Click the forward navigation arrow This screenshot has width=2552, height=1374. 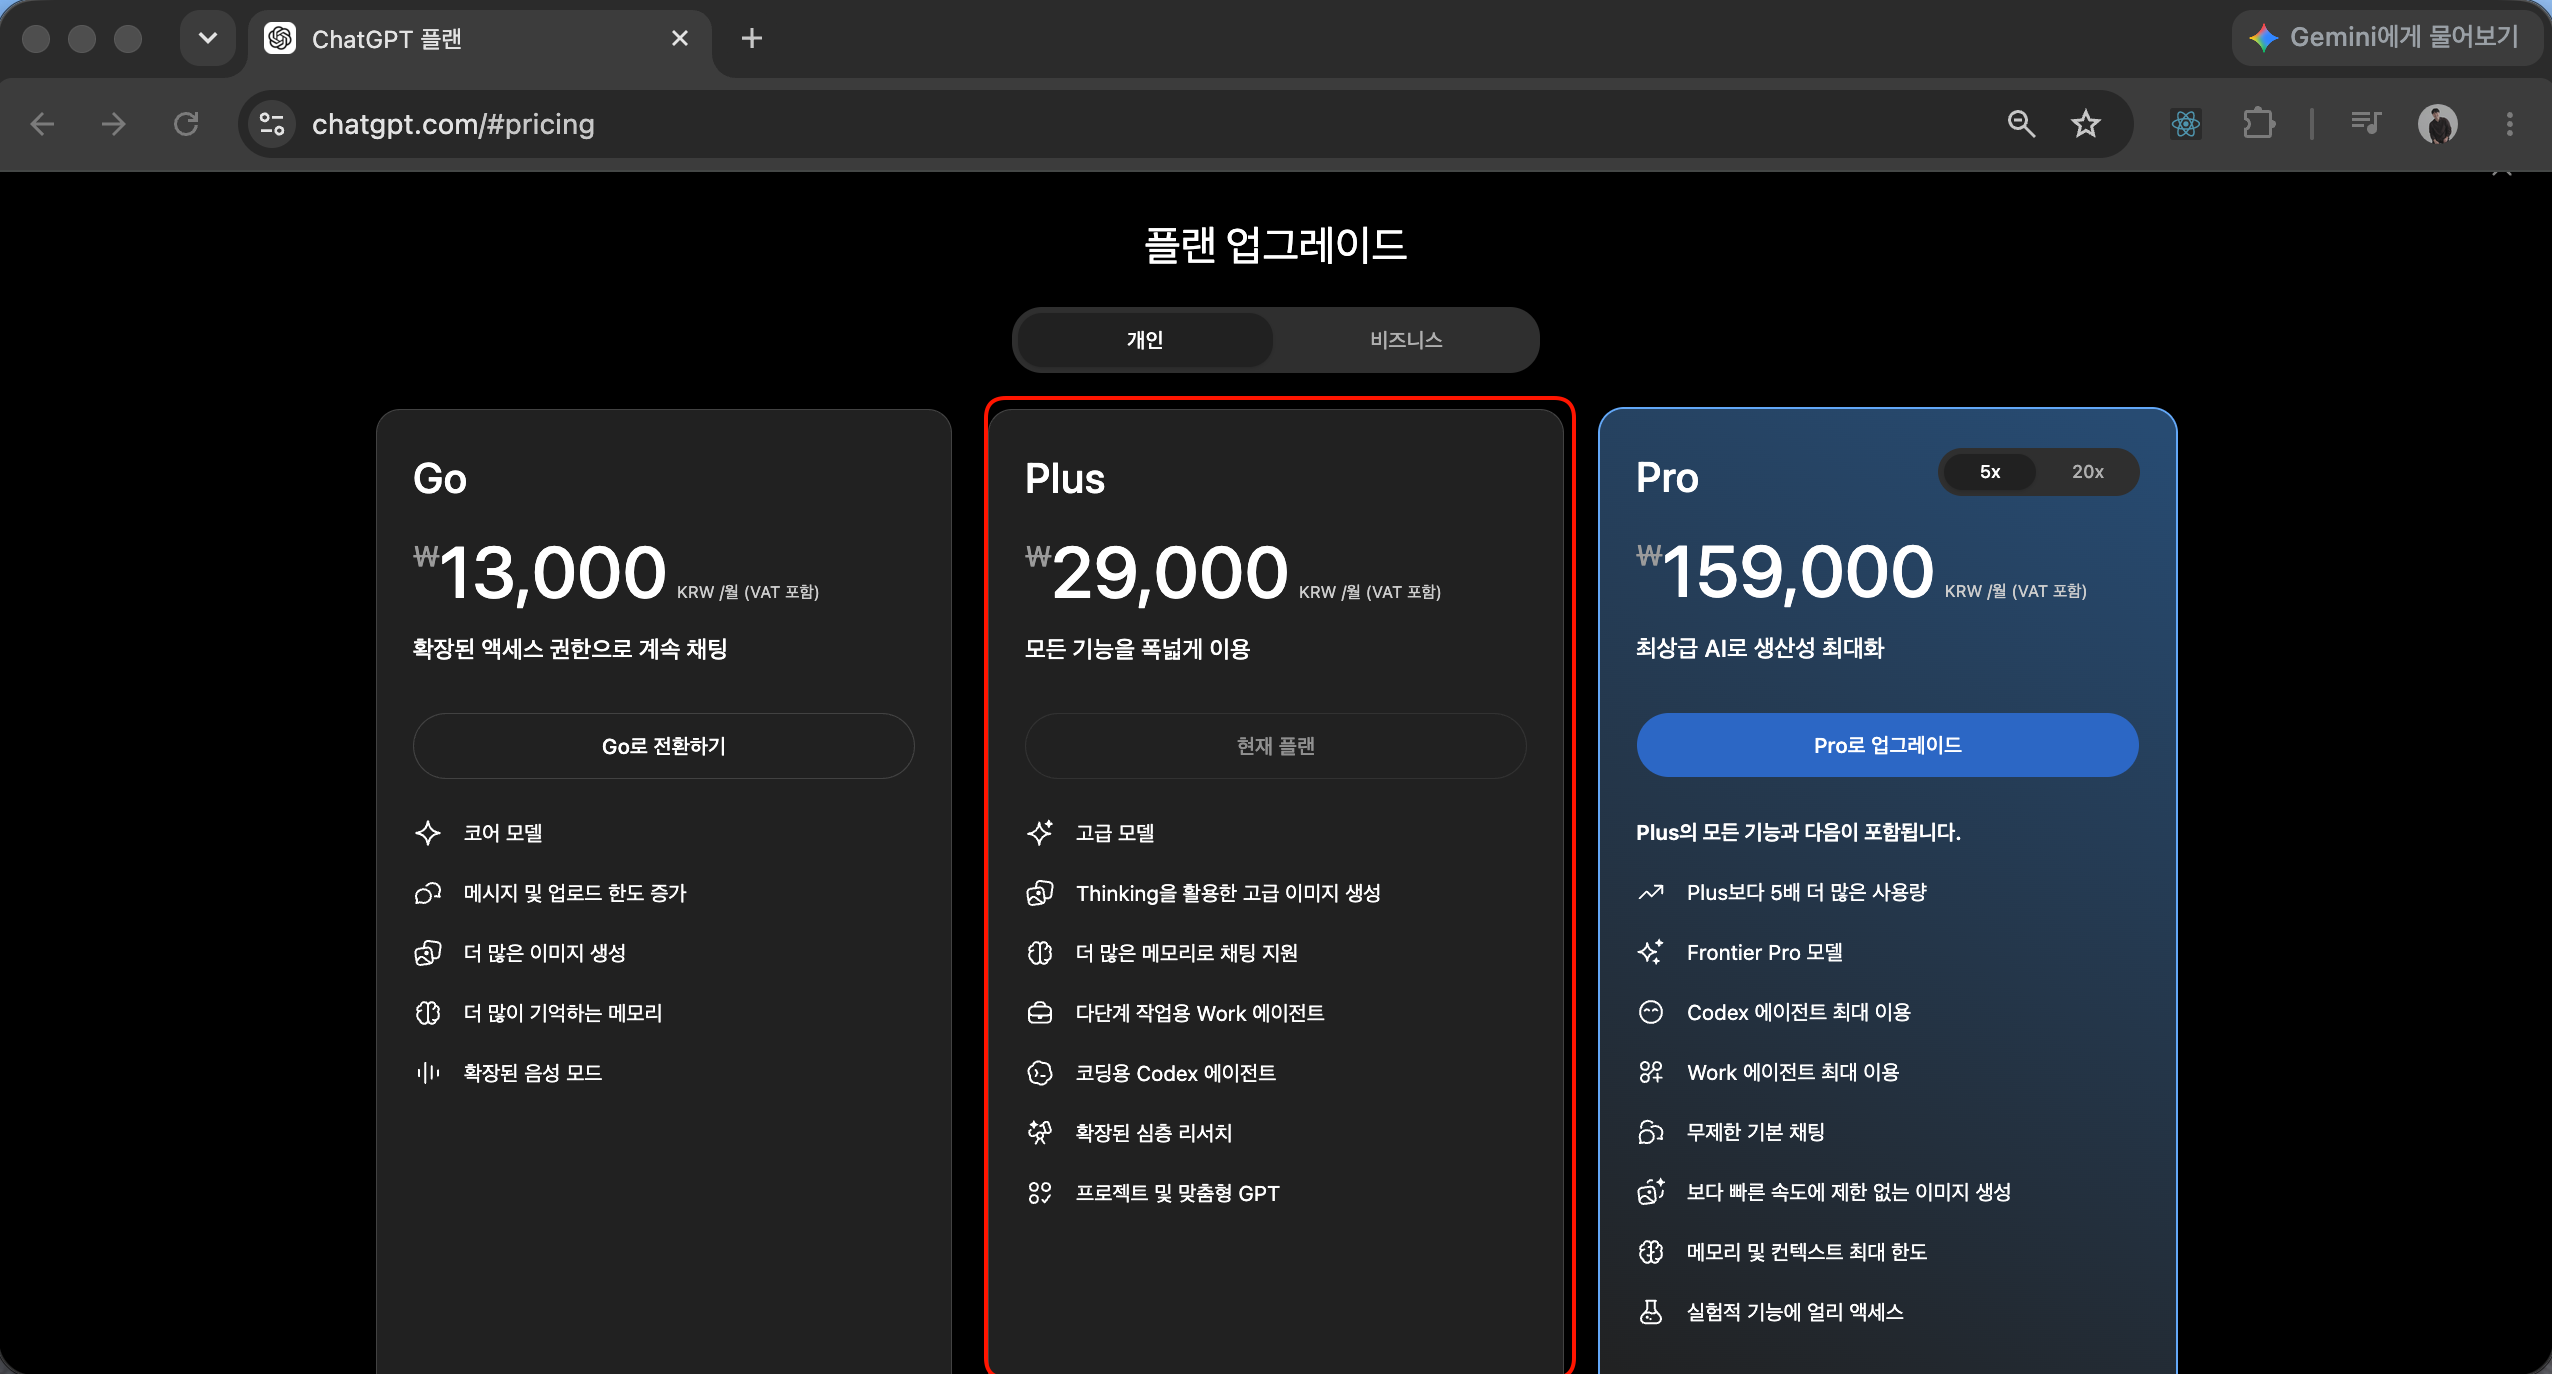(114, 124)
